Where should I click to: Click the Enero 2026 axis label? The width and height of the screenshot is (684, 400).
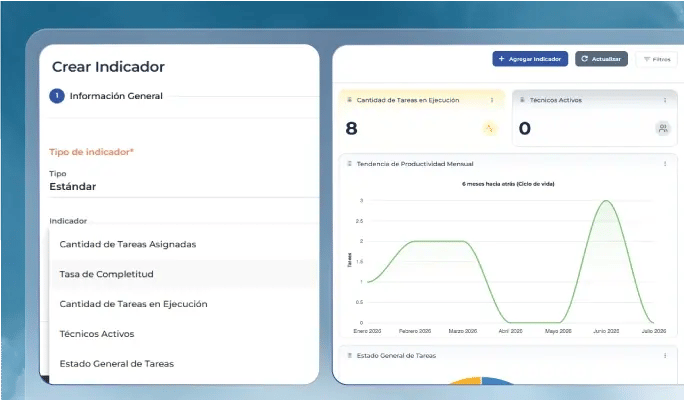tap(367, 331)
